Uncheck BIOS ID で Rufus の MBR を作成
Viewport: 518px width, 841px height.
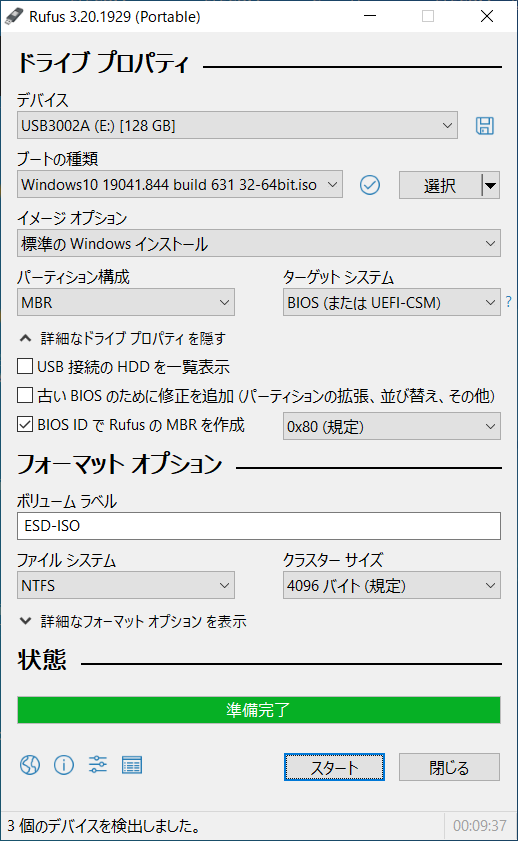coord(25,424)
